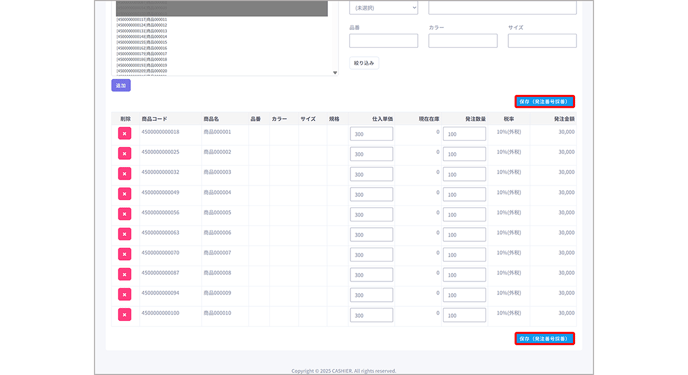Focus the カラー filter field
This screenshot has height=375, width=688.
pos(463,41)
